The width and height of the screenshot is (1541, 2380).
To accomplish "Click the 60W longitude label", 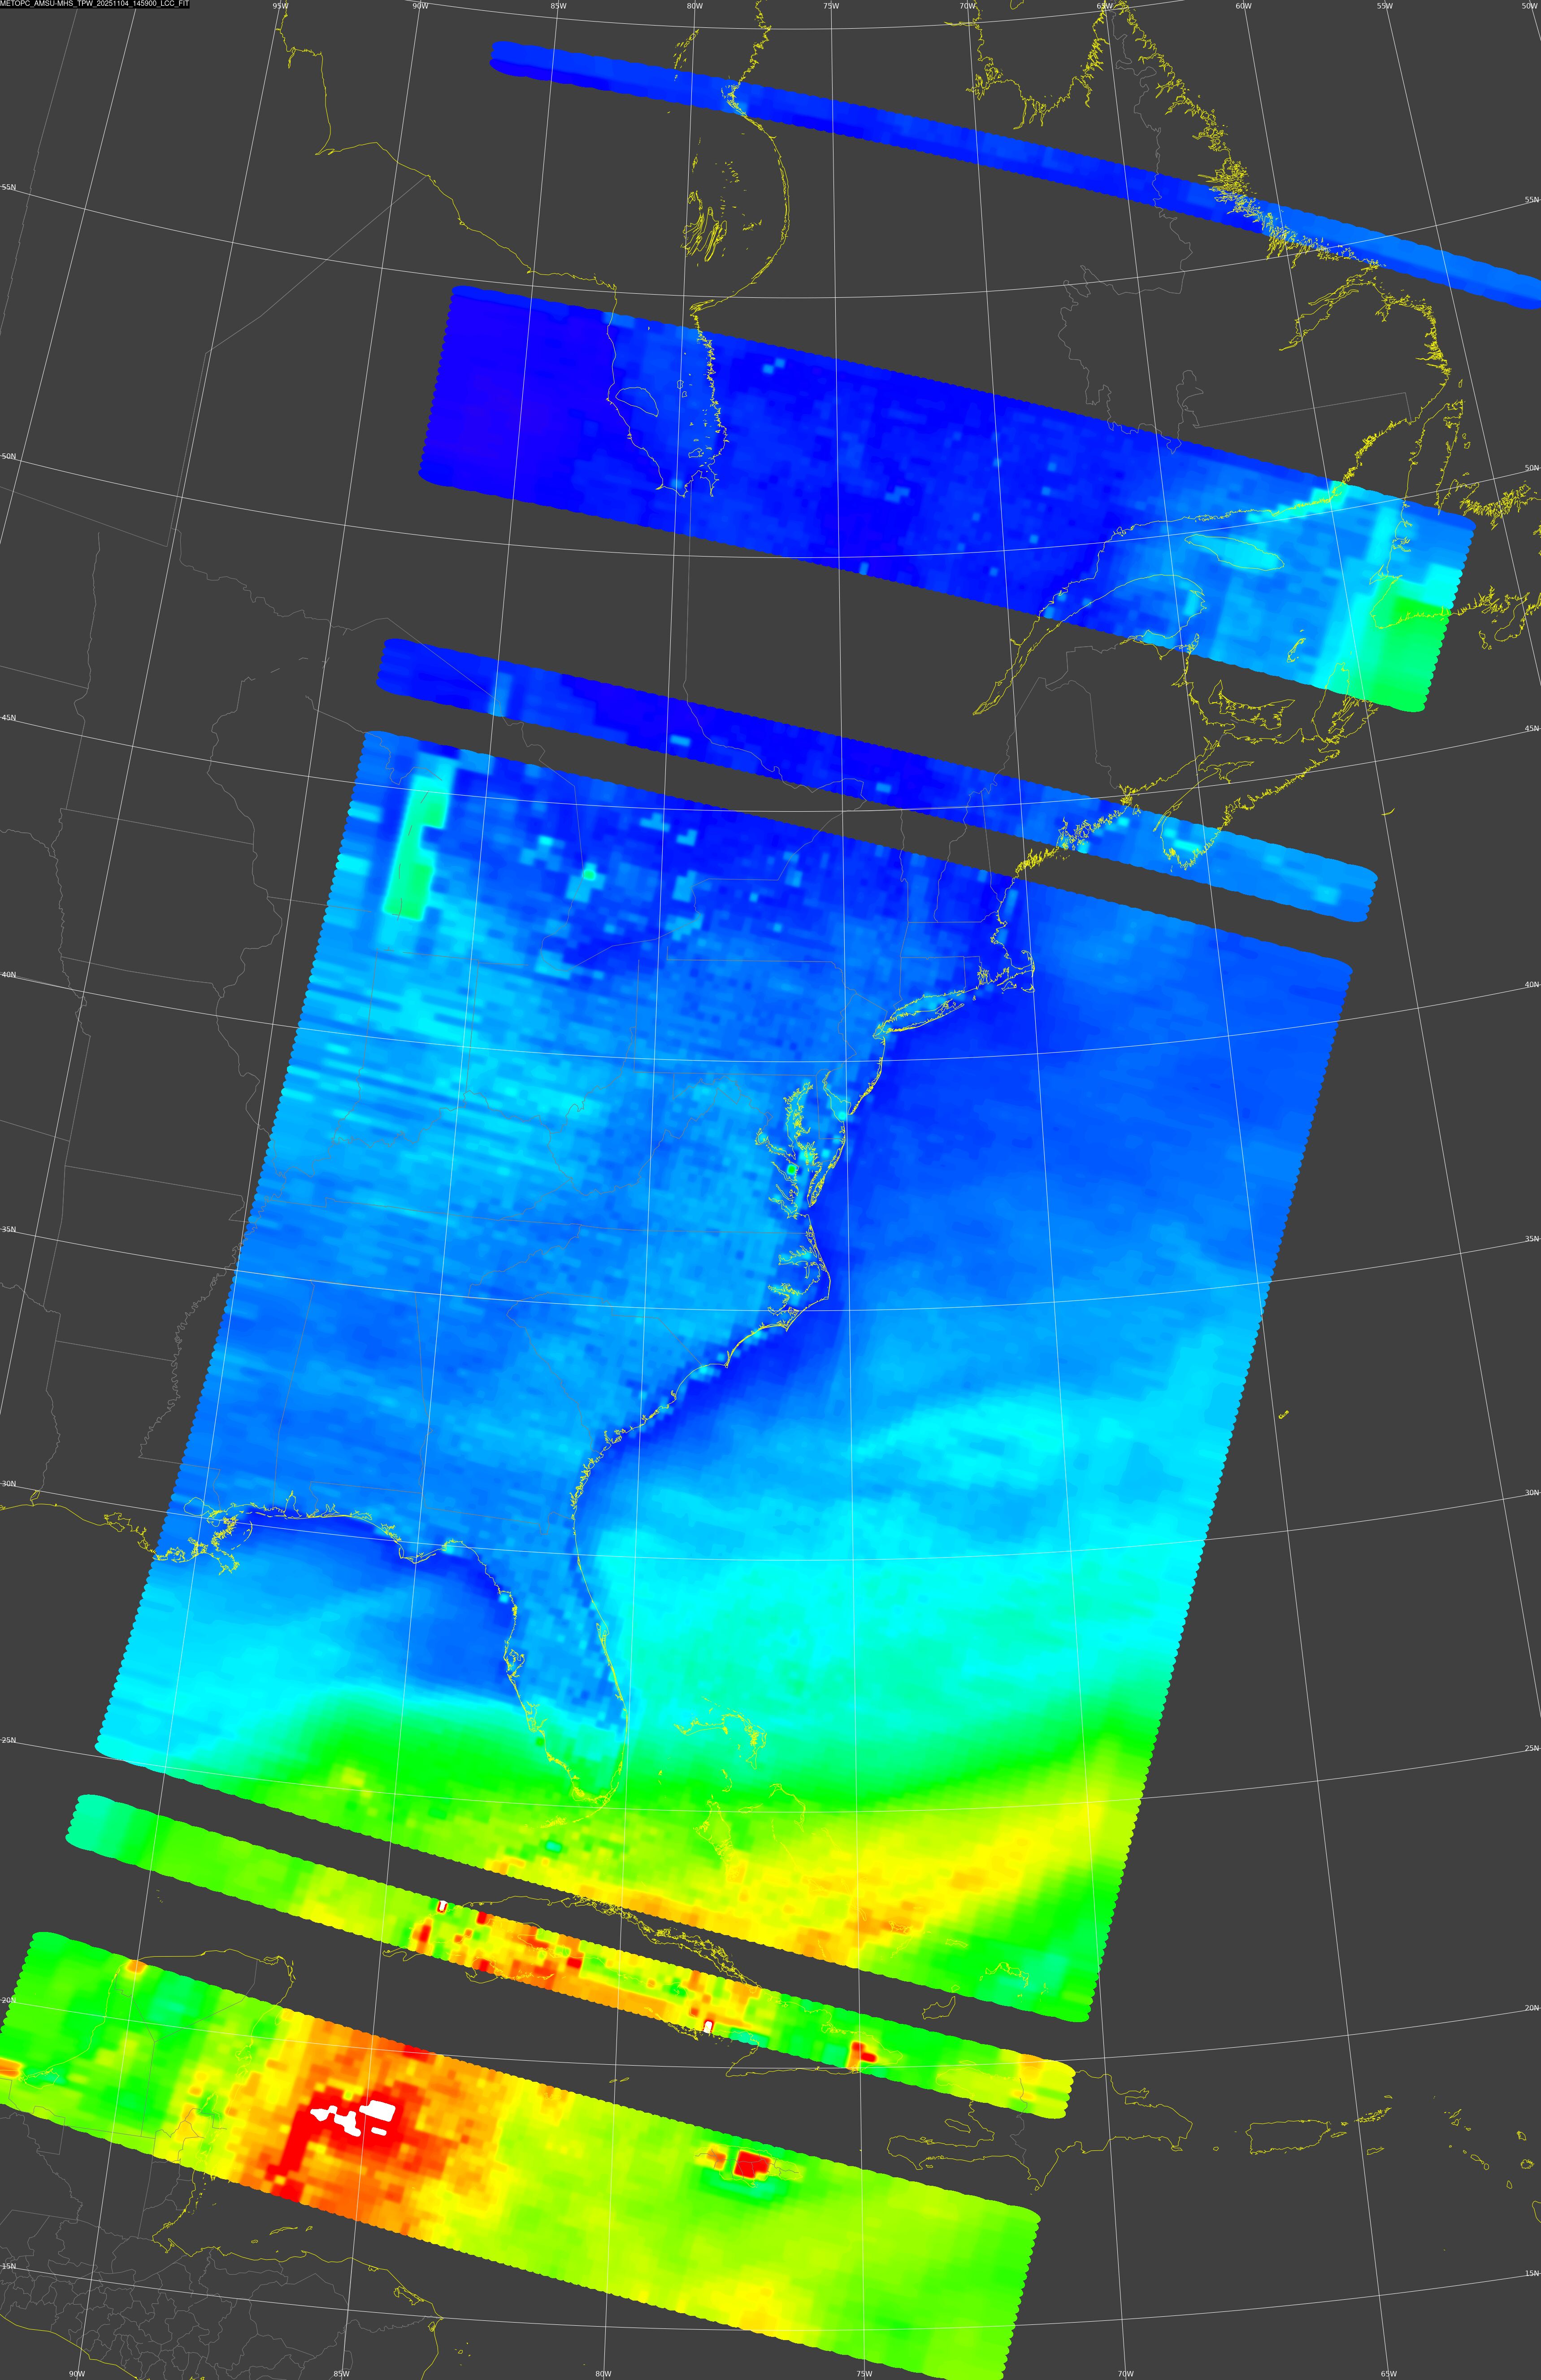I will (1243, 6).
